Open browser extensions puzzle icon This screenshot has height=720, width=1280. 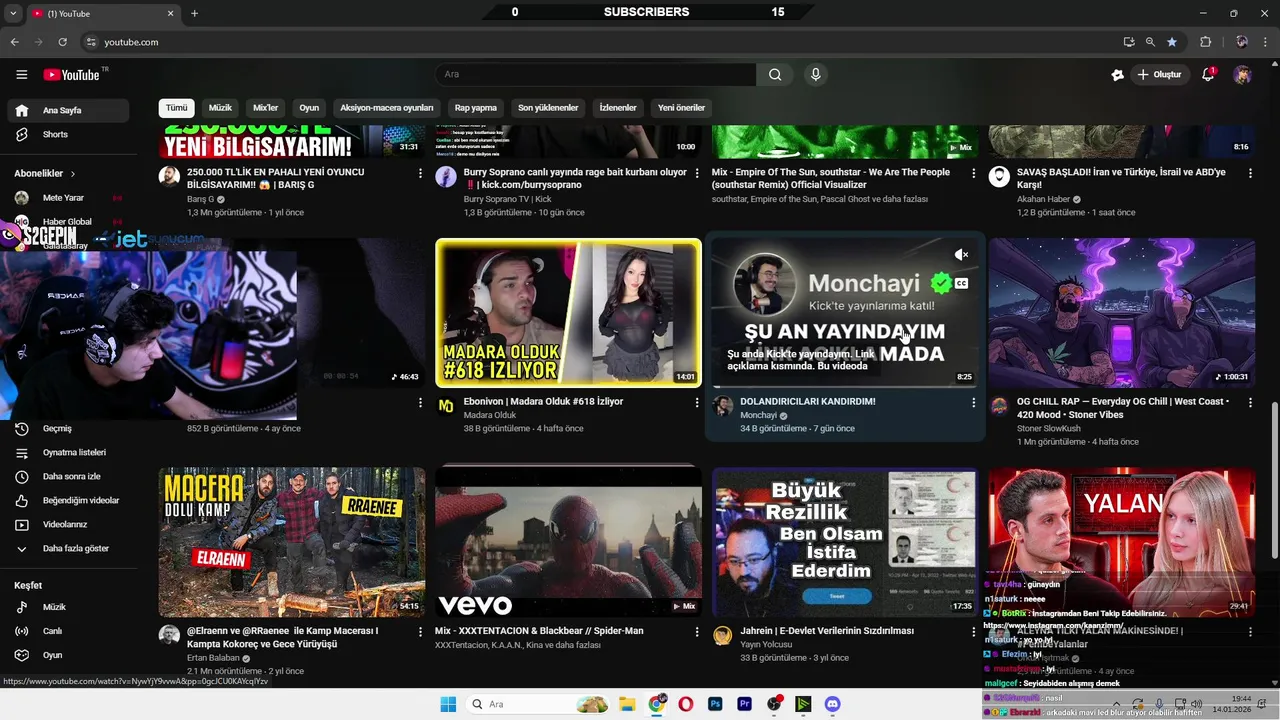tap(1205, 42)
